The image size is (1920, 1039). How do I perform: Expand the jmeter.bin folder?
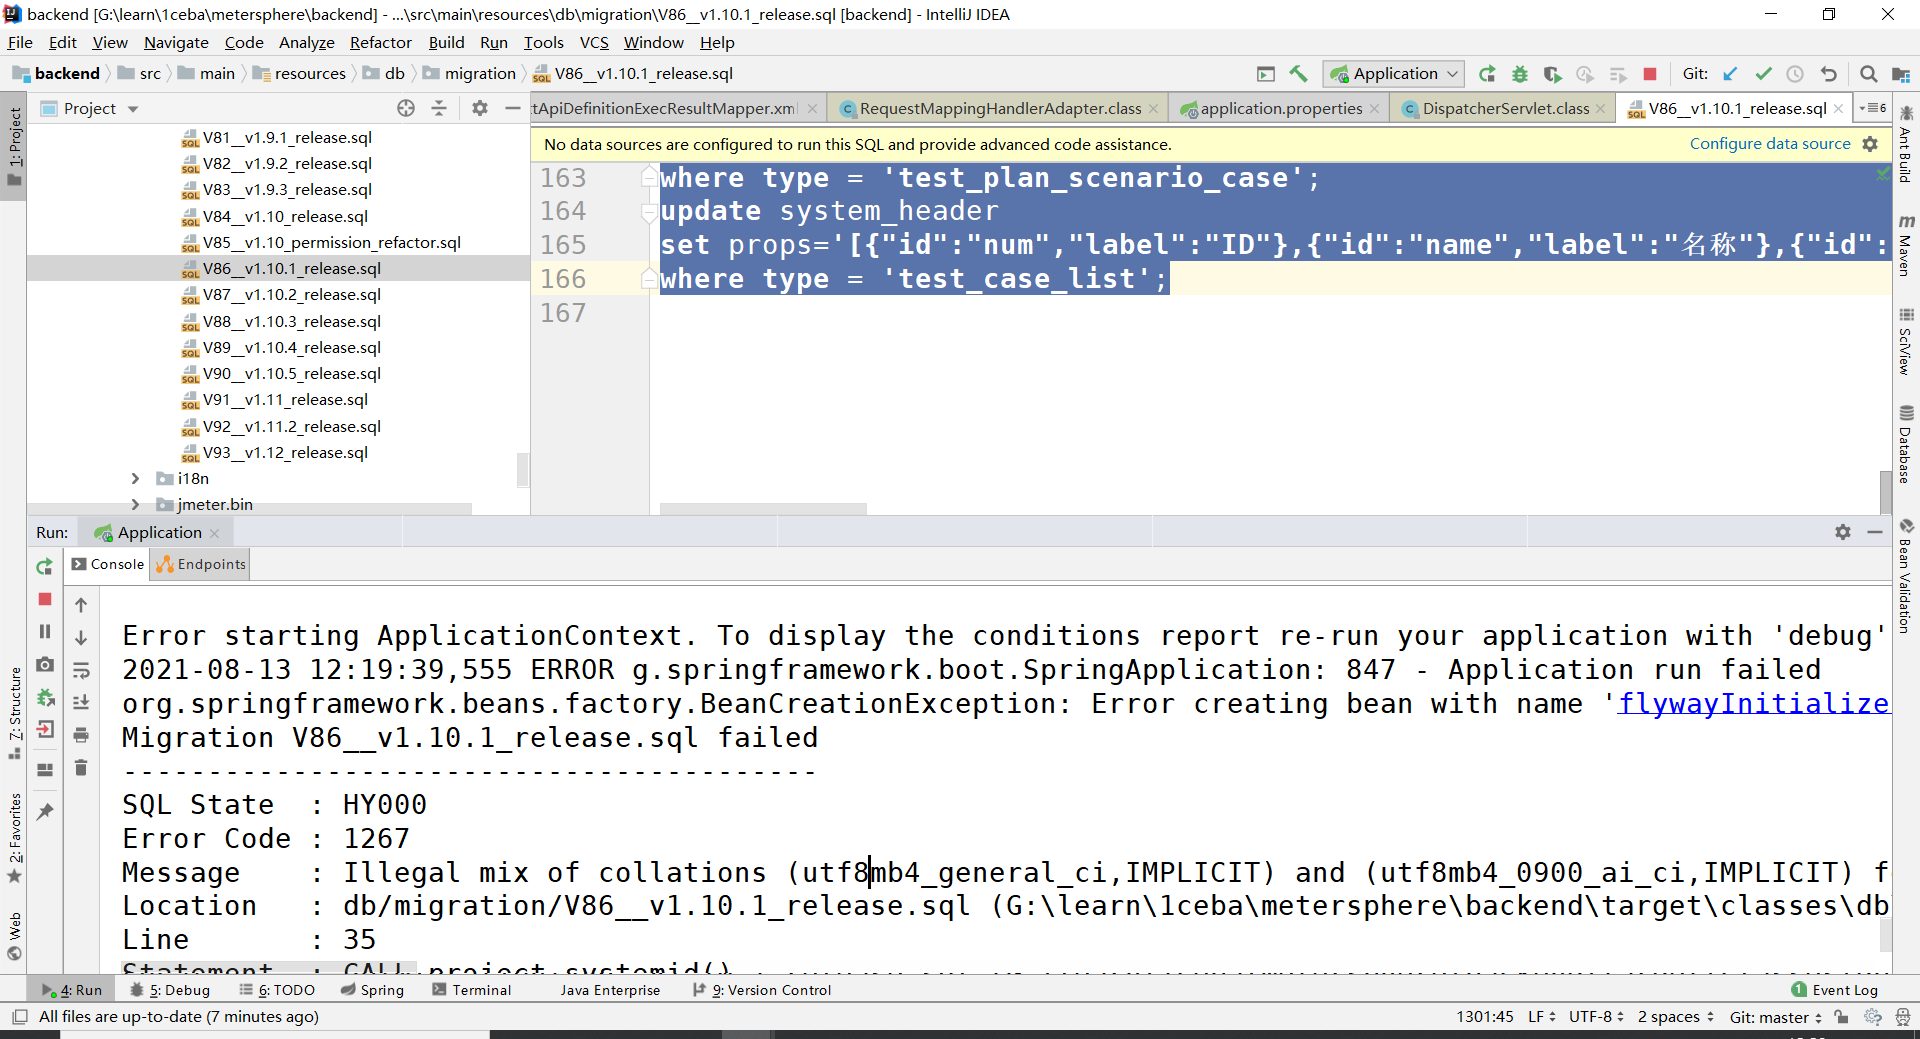pos(135,504)
